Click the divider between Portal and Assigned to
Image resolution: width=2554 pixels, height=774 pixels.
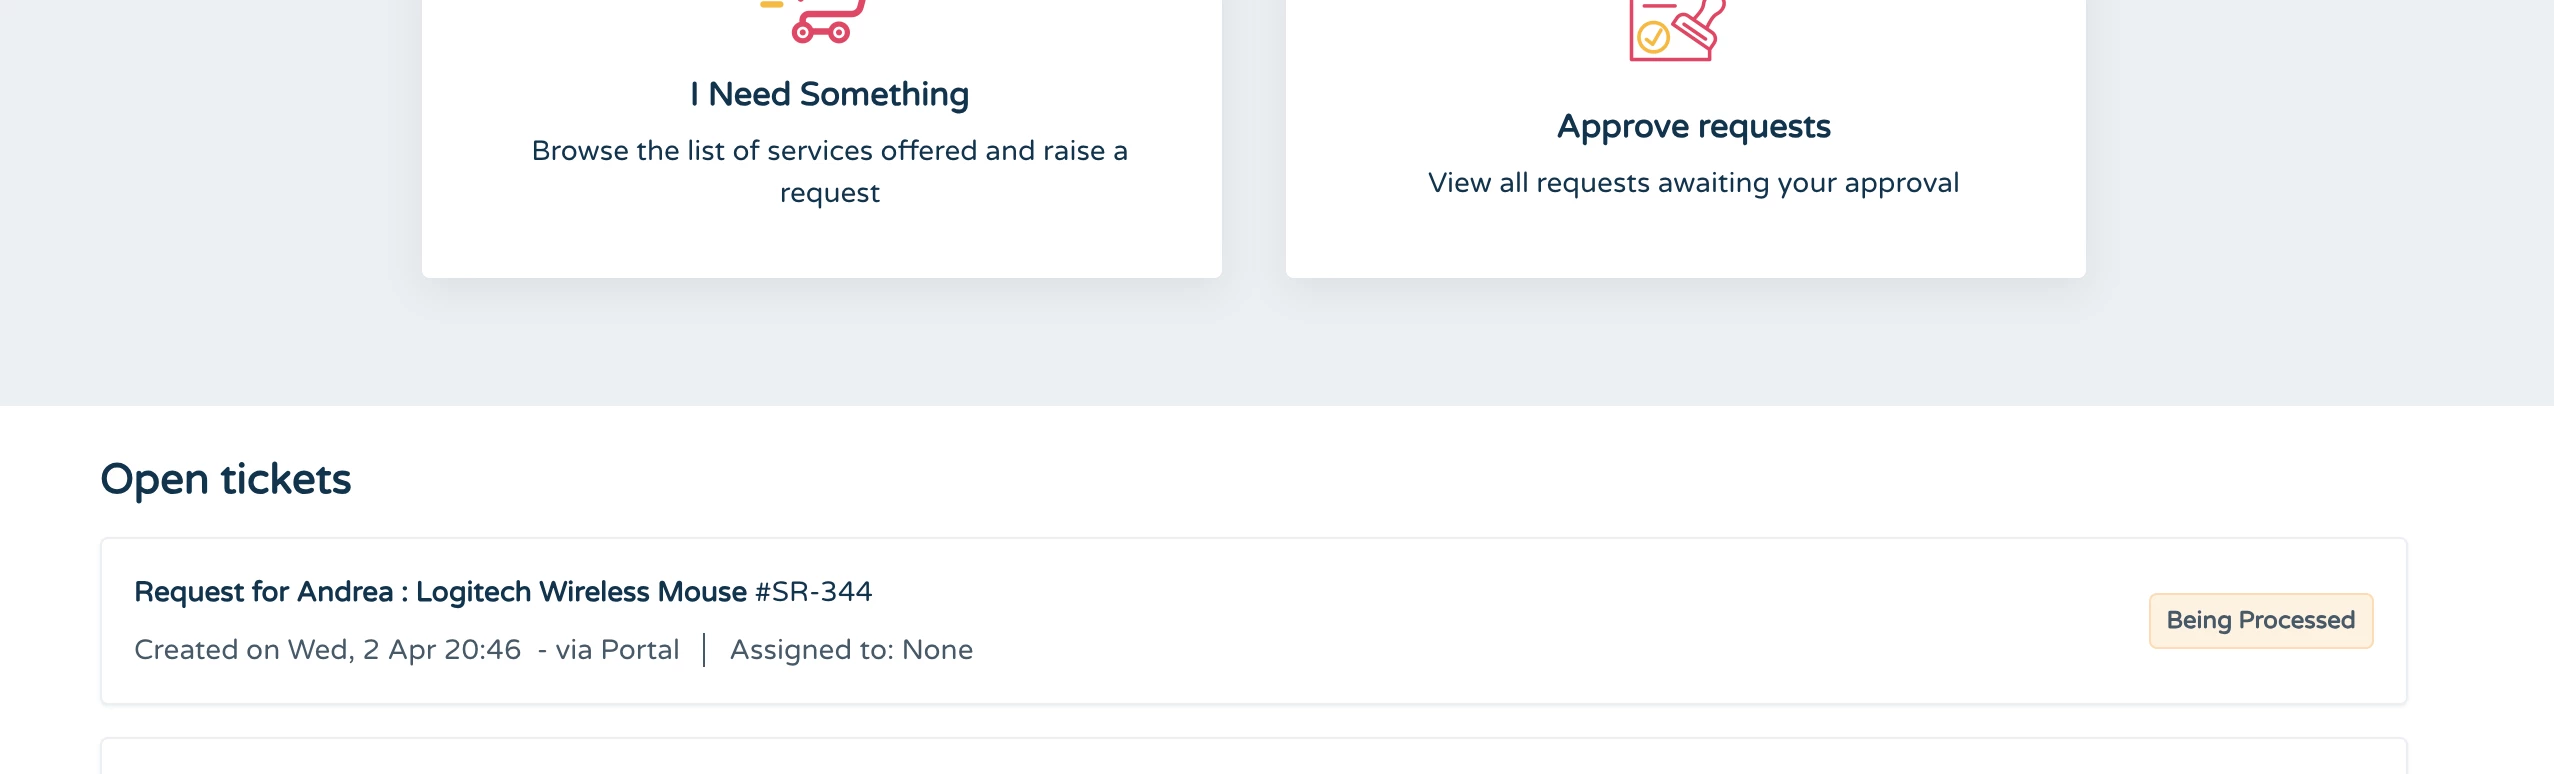(705, 649)
